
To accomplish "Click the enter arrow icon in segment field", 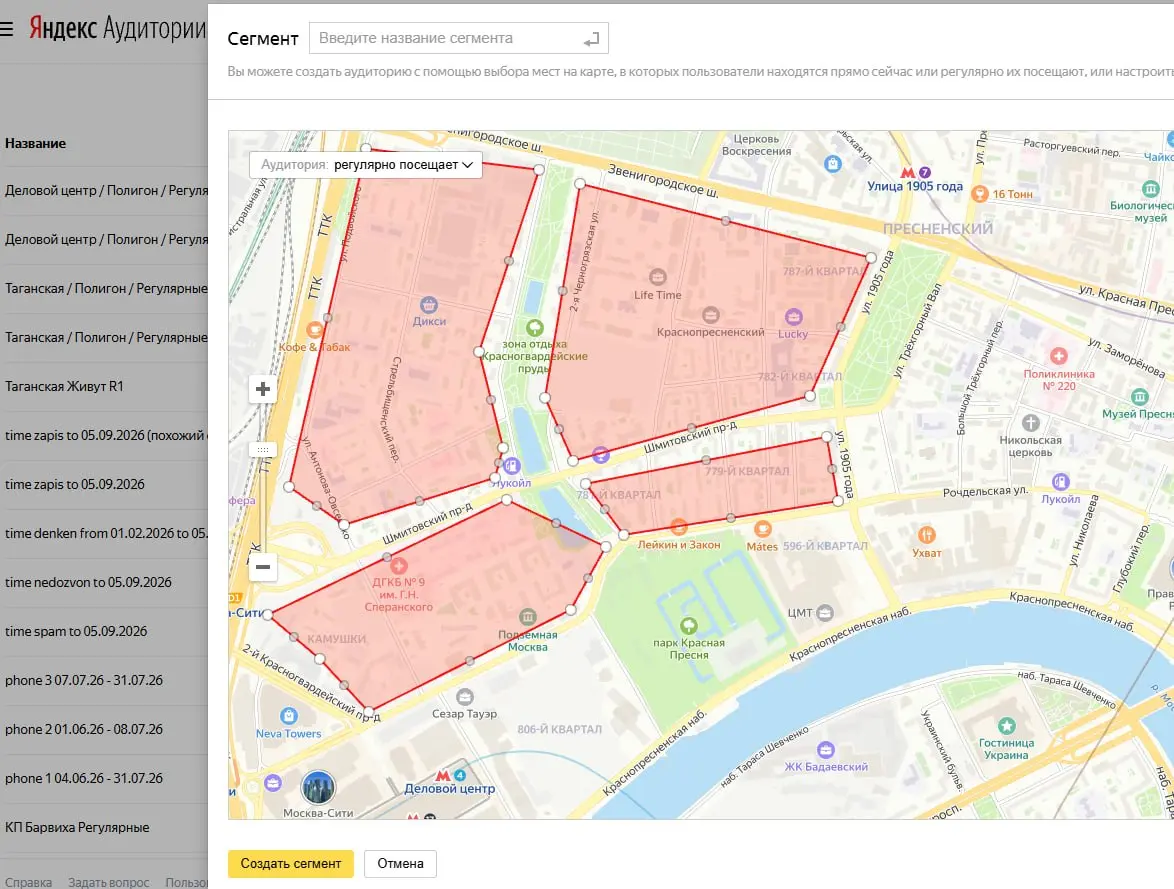I will [591, 39].
